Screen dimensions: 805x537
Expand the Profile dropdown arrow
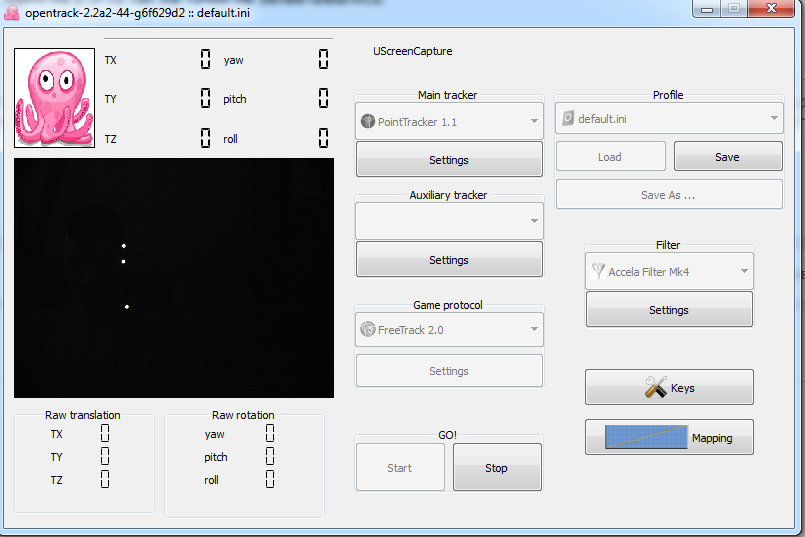point(774,118)
